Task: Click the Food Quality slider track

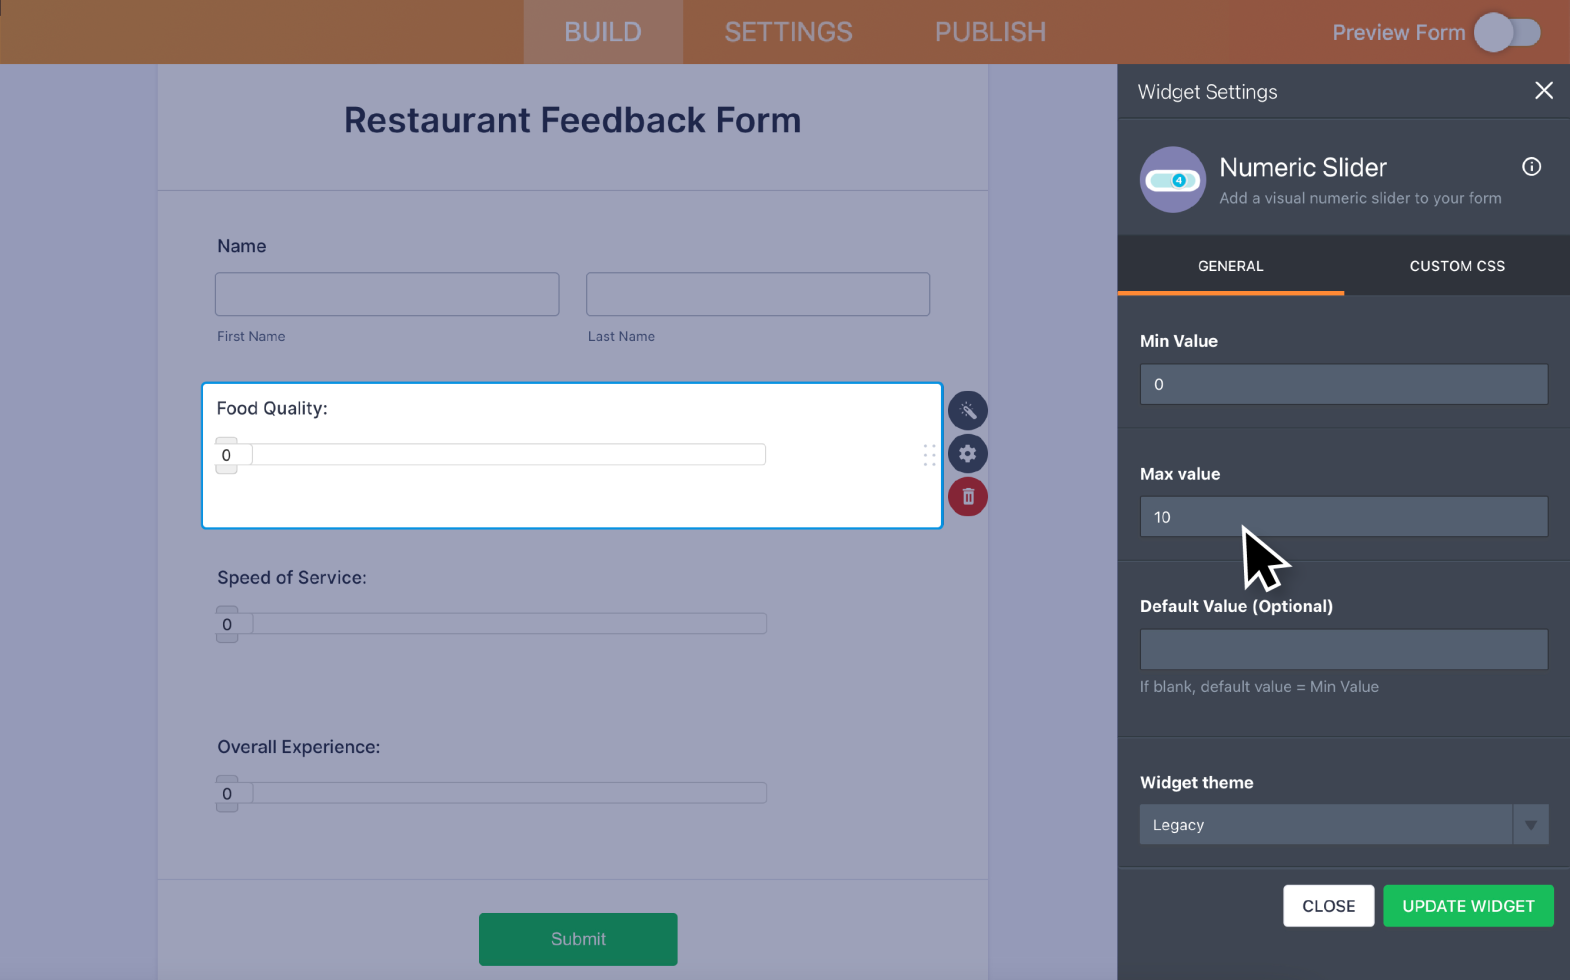Action: (x=508, y=455)
